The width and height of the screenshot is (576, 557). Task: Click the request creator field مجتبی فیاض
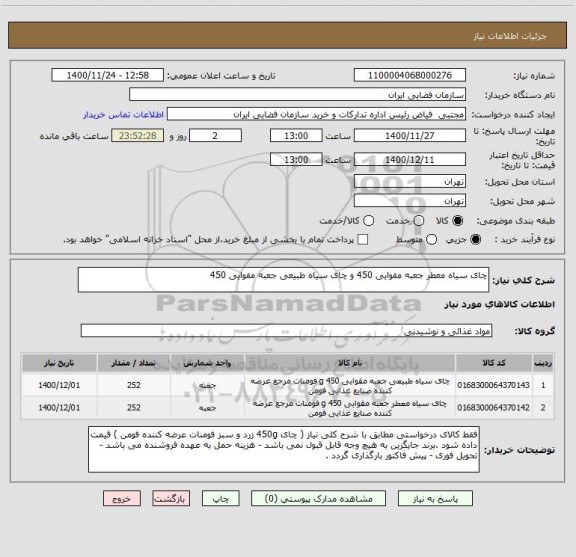(316, 114)
